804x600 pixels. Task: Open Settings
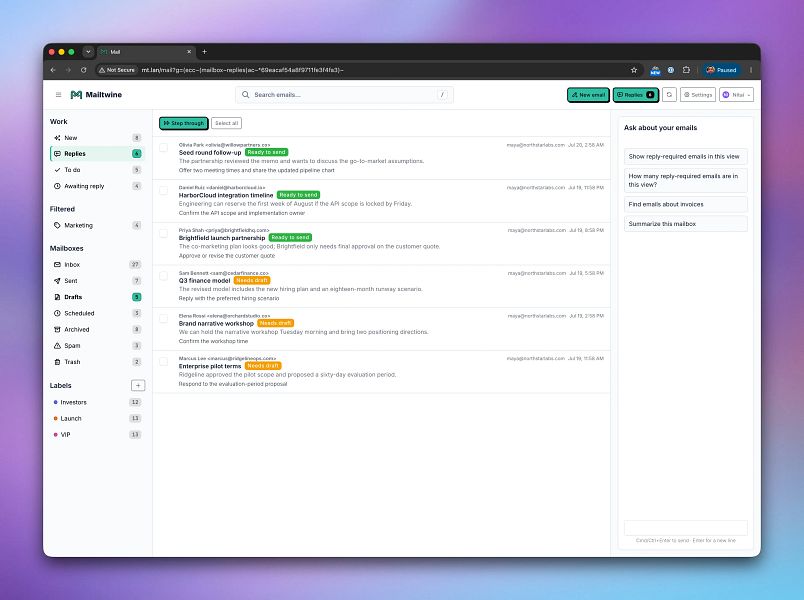pos(698,95)
